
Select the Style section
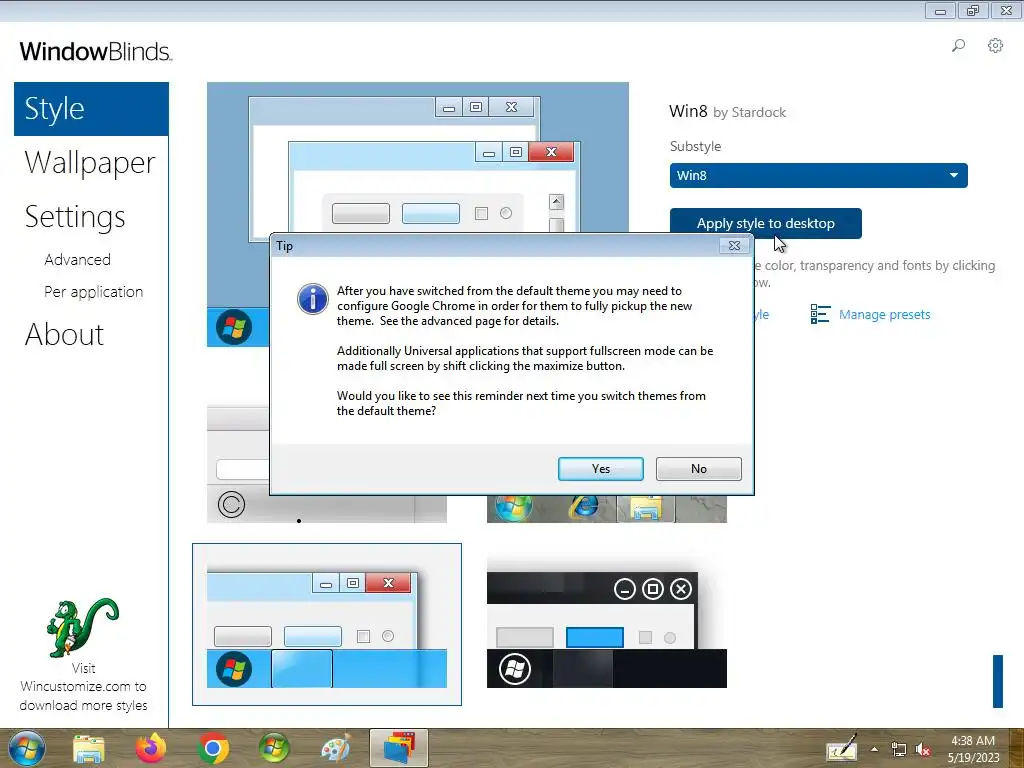point(91,108)
